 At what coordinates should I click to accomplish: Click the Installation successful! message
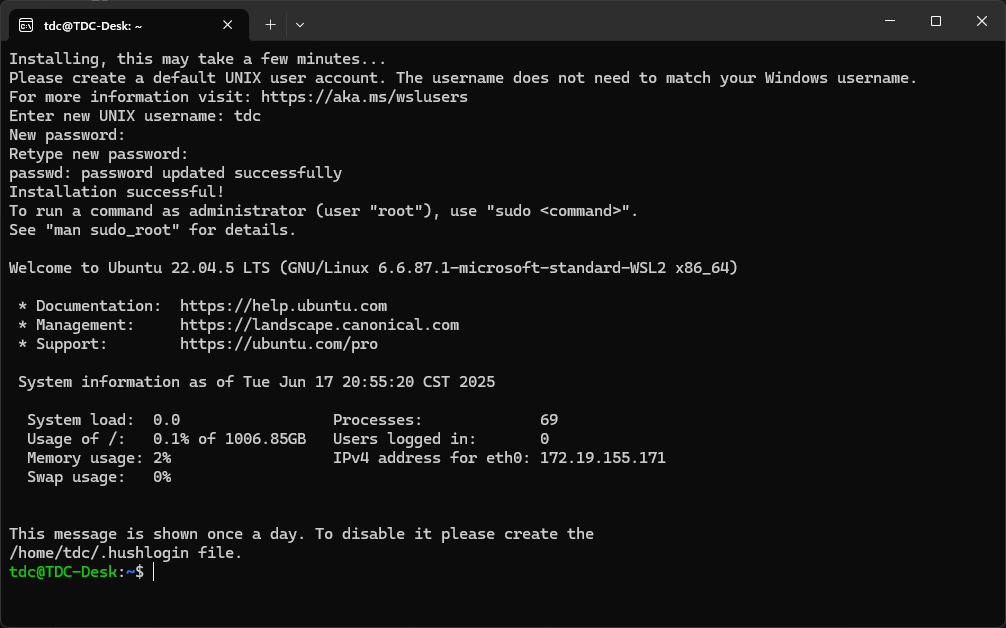(x=117, y=192)
